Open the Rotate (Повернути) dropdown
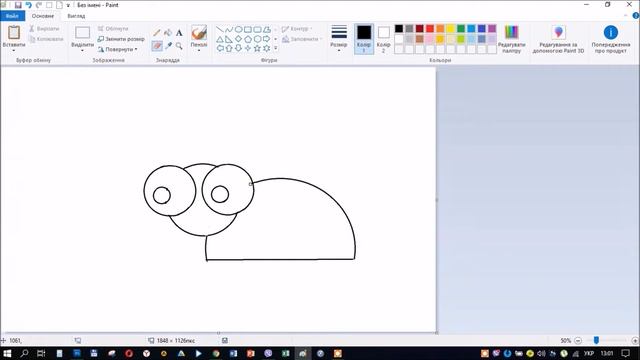640x360 pixels. (118, 49)
